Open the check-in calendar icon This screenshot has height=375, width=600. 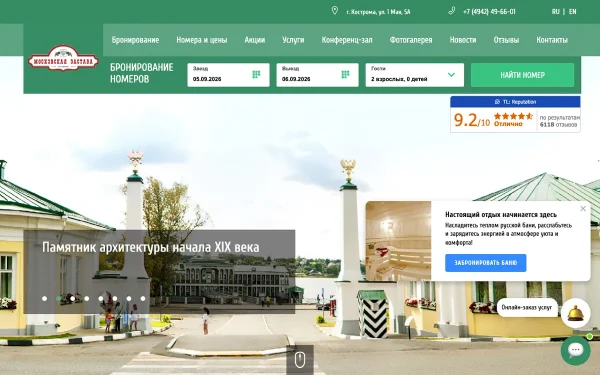click(x=256, y=74)
